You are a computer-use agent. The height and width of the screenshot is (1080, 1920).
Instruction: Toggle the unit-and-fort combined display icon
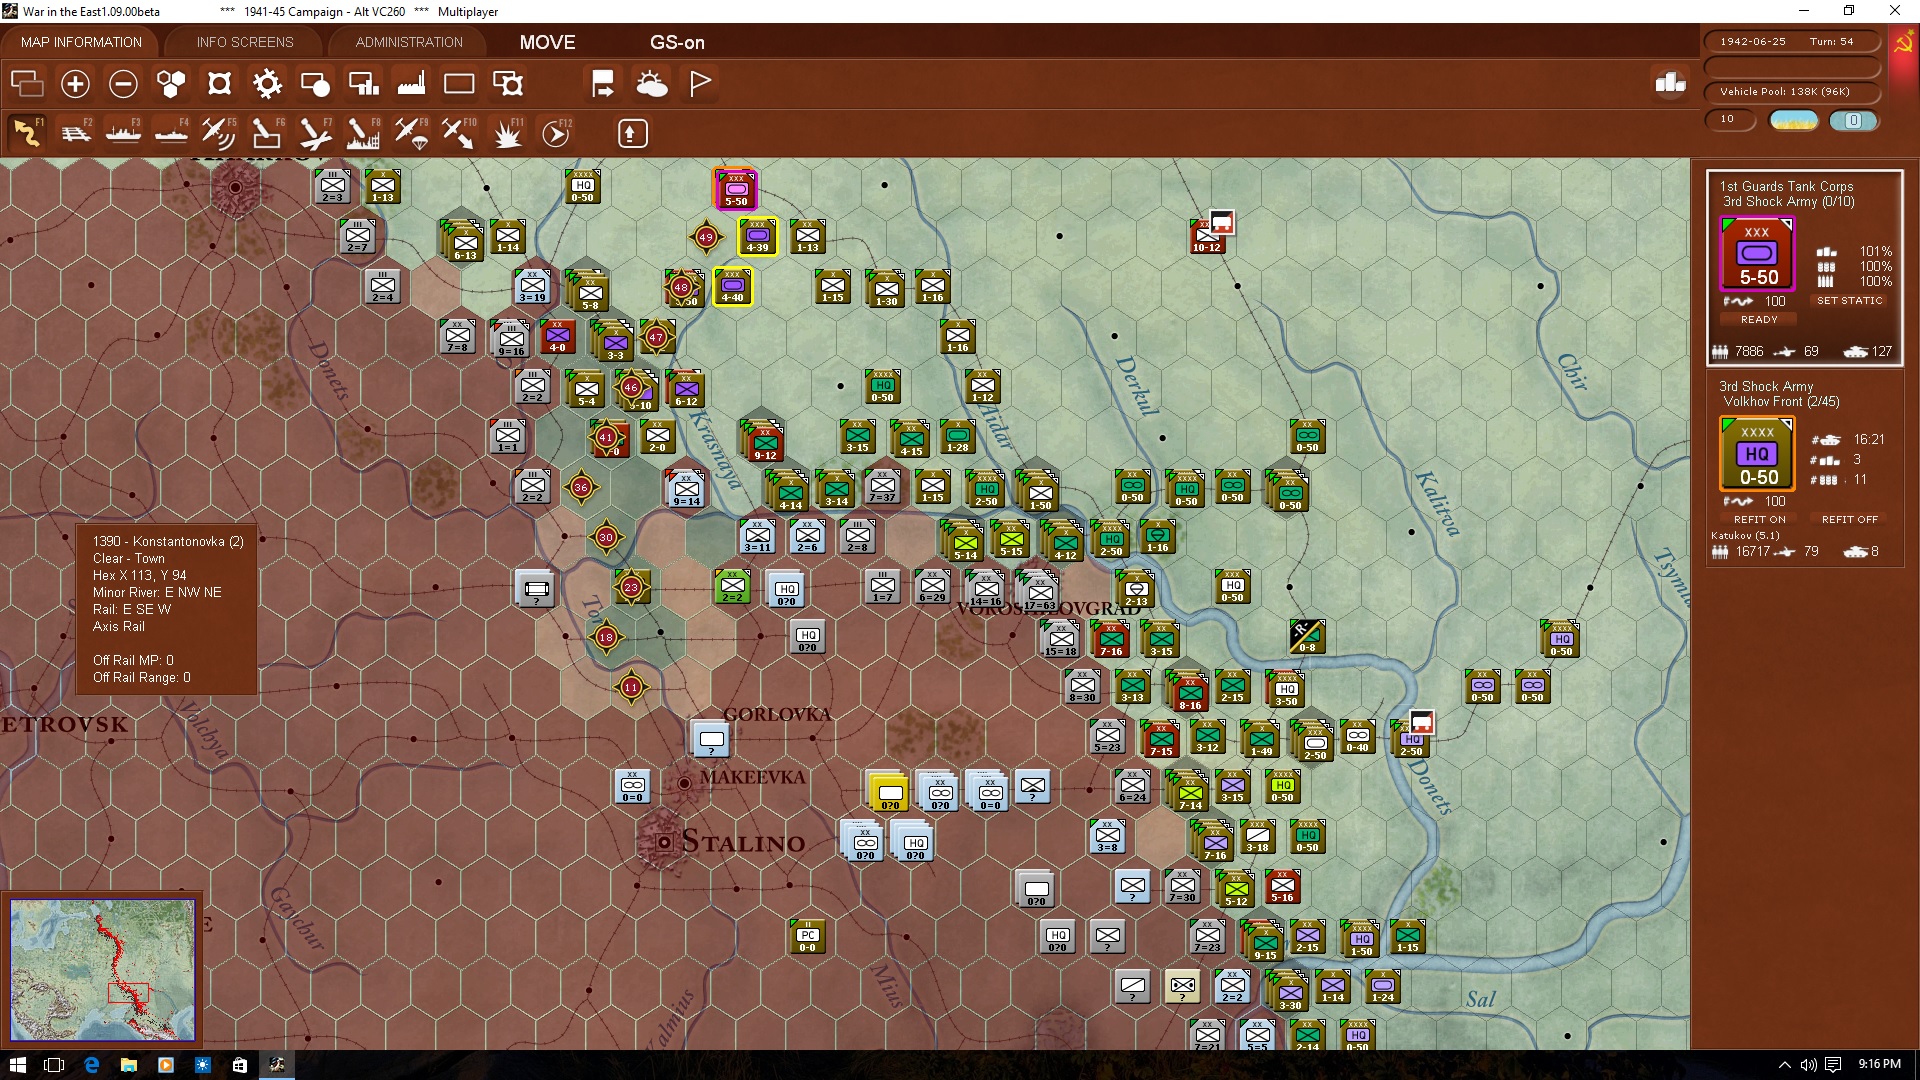(x=508, y=84)
